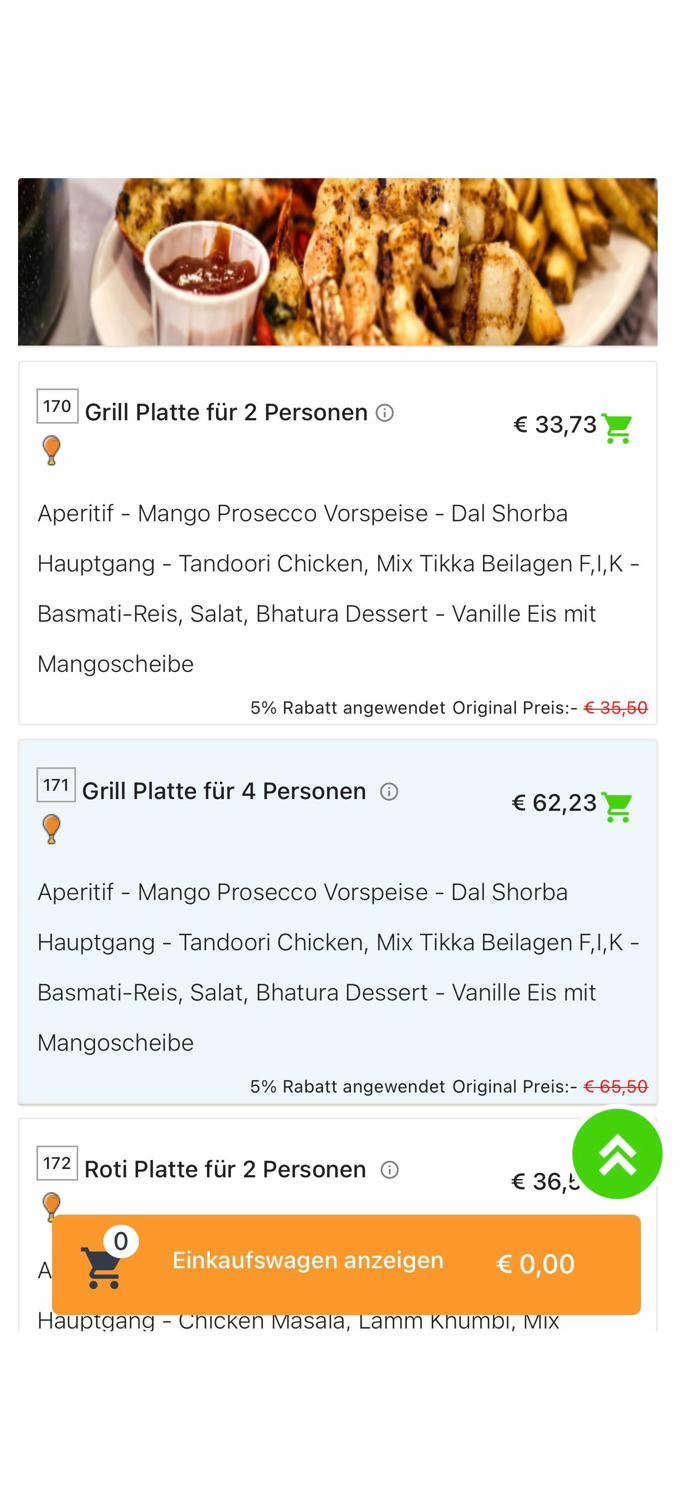
Task: Open info for Roti Platte für 2 Personen
Action: click(x=388, y=1169)
